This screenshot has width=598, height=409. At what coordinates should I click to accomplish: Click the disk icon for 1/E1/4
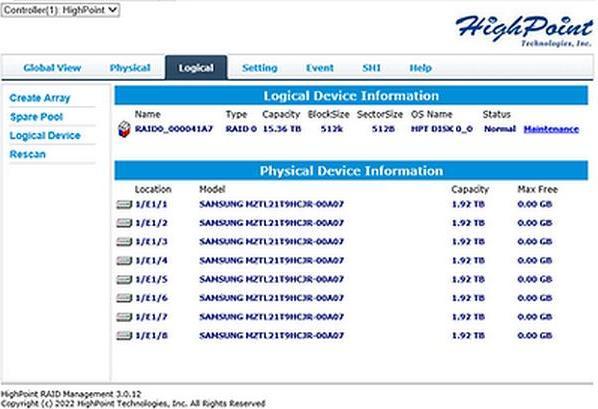(x=124, y=261)
